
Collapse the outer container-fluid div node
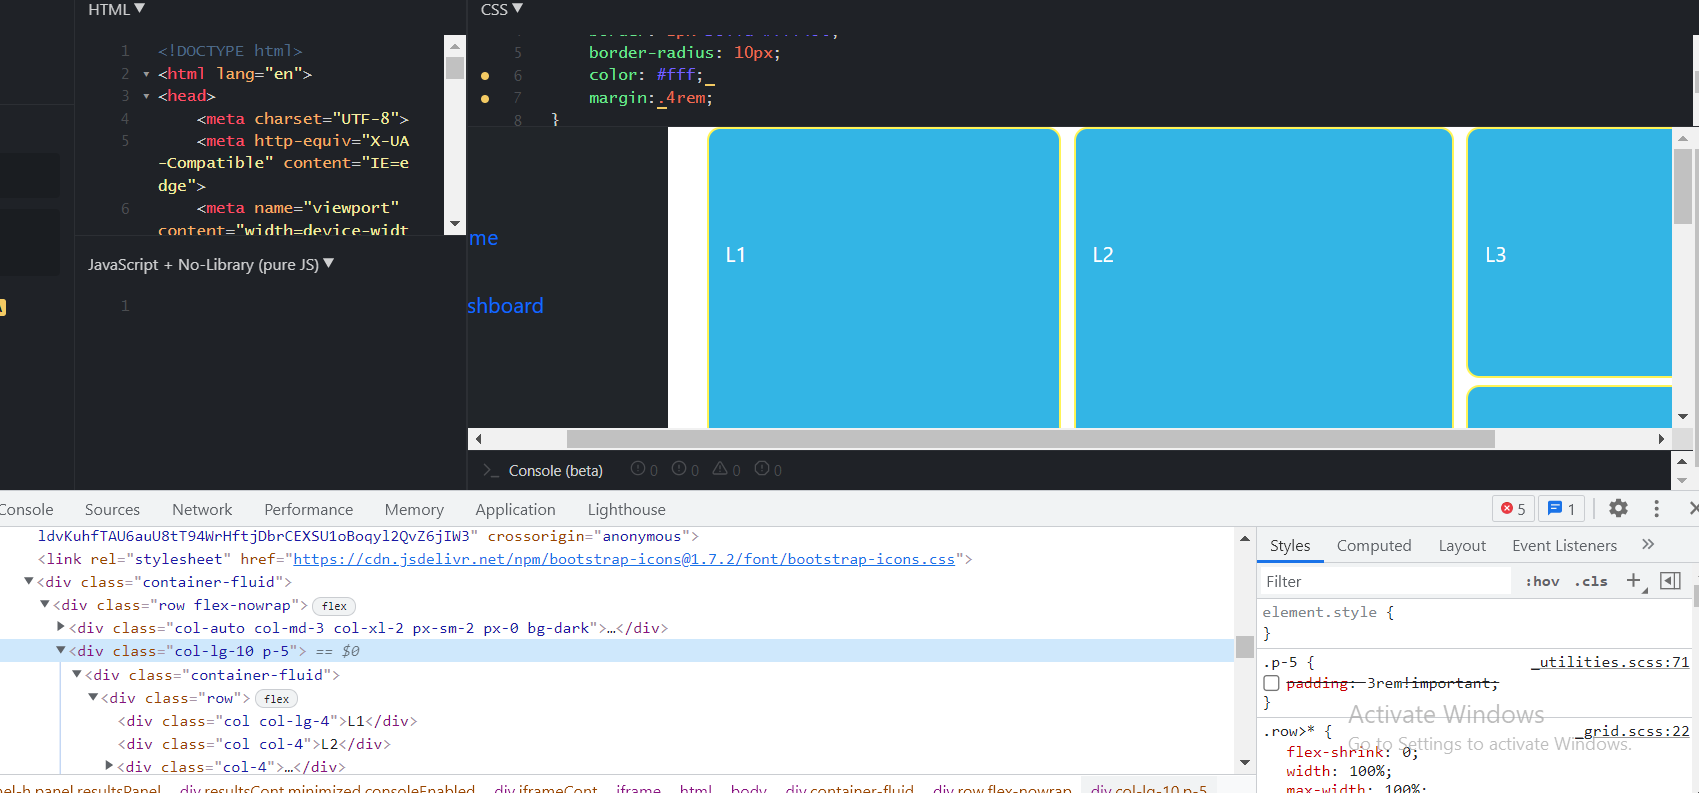[29, 581]
